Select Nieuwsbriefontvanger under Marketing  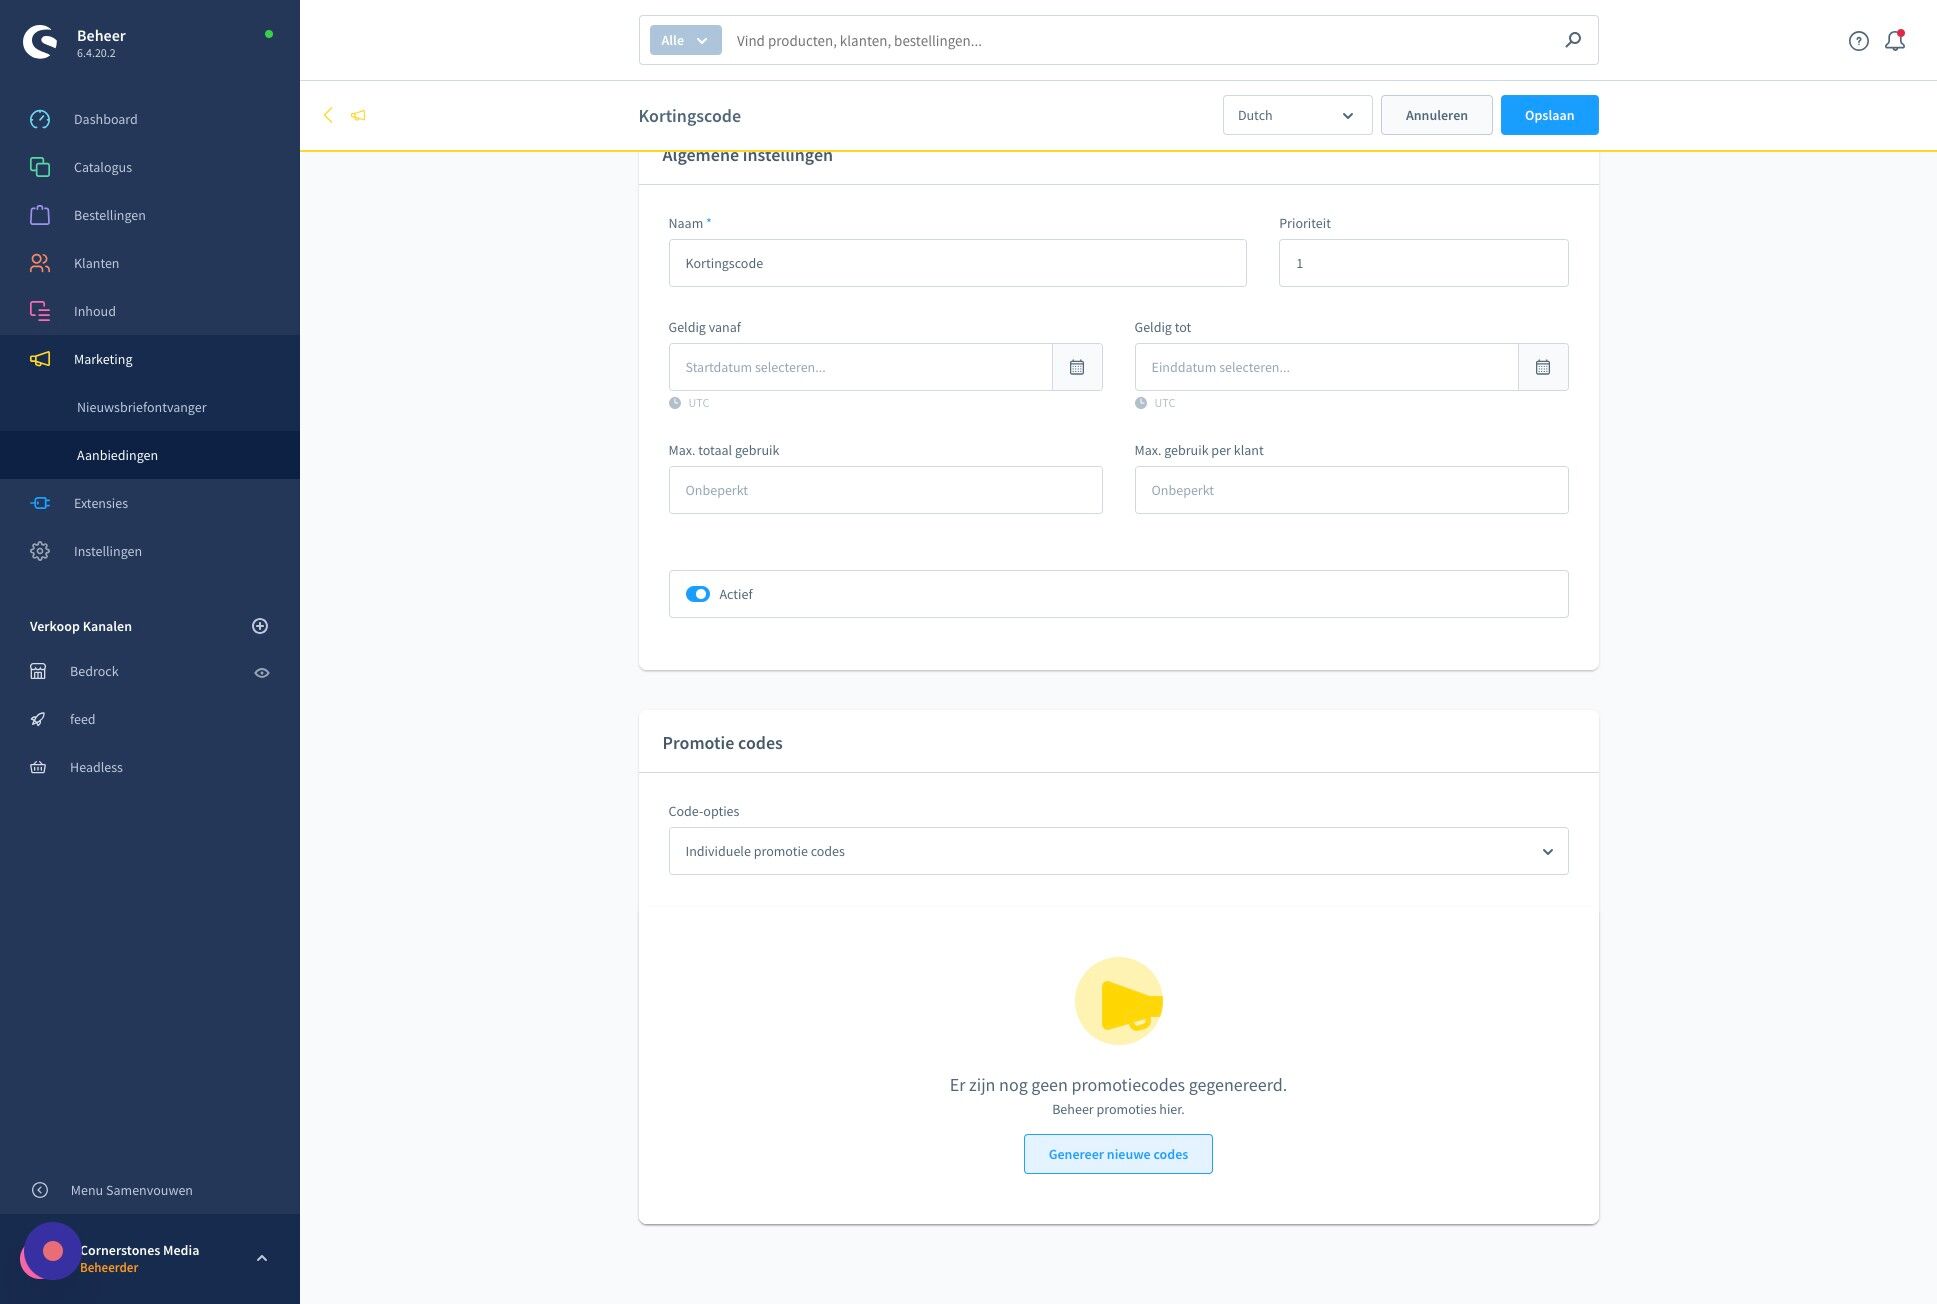point(141,407)
